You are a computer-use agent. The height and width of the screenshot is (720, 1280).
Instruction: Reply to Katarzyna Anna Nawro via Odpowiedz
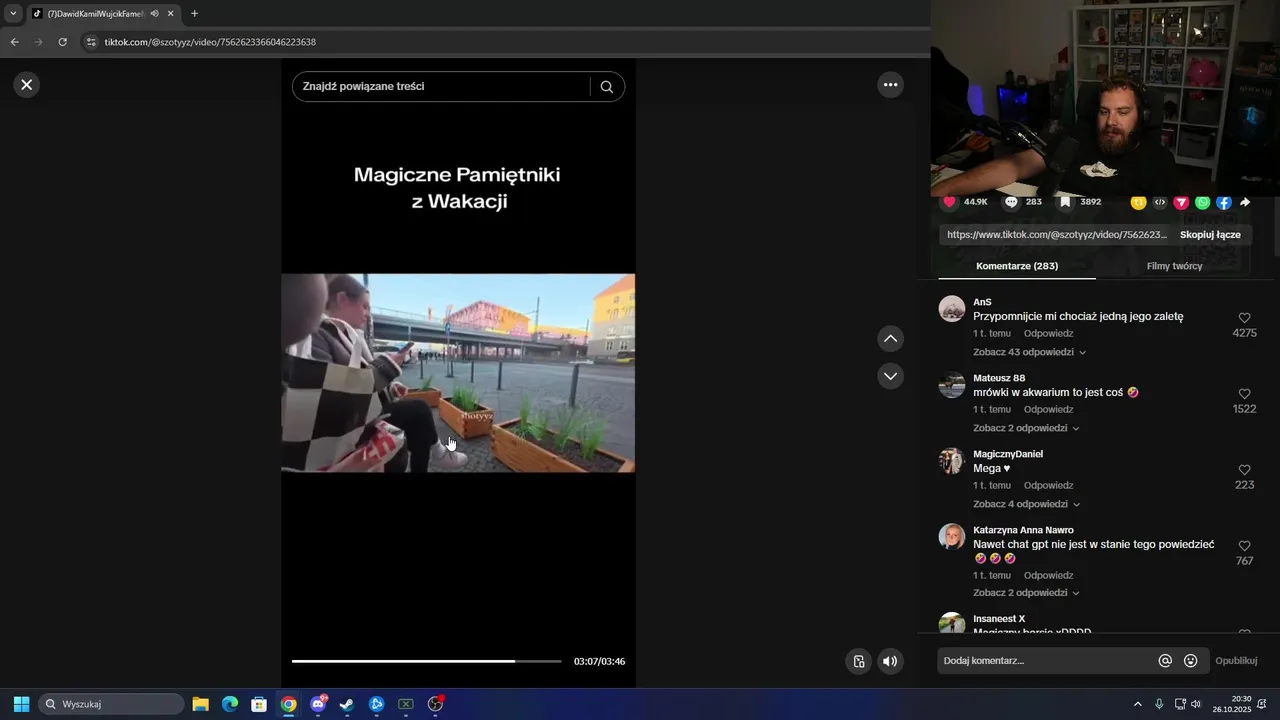[1048, 575]
